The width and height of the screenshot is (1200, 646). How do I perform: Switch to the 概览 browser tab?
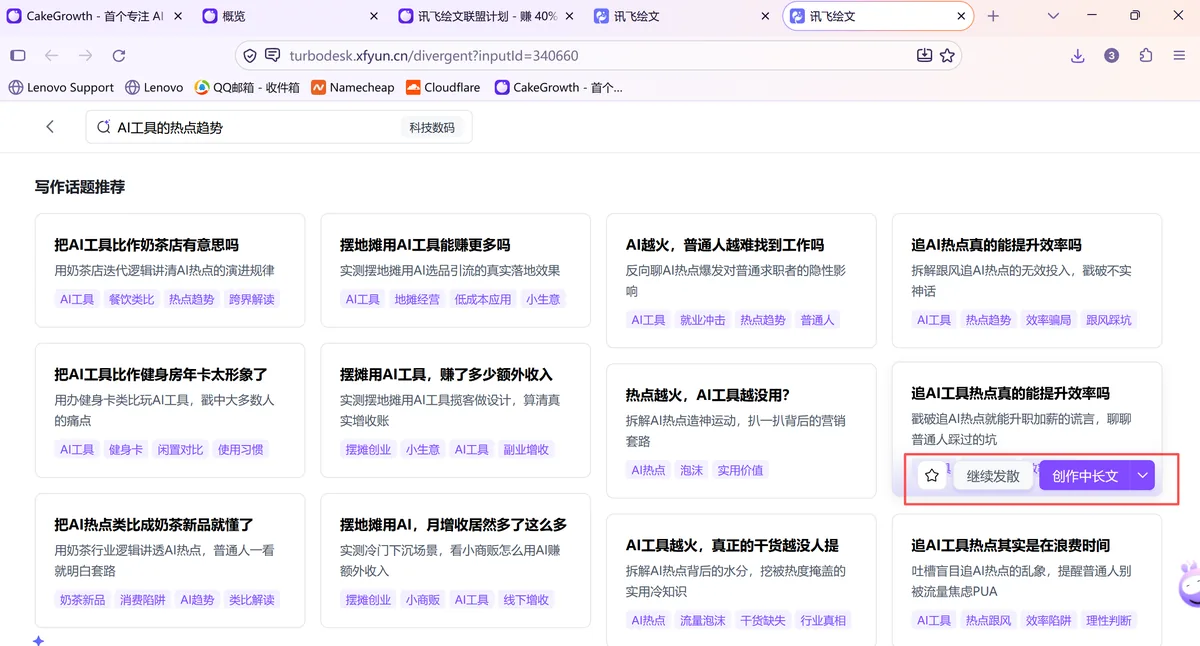pyautogui.click(x=290, y=16)
